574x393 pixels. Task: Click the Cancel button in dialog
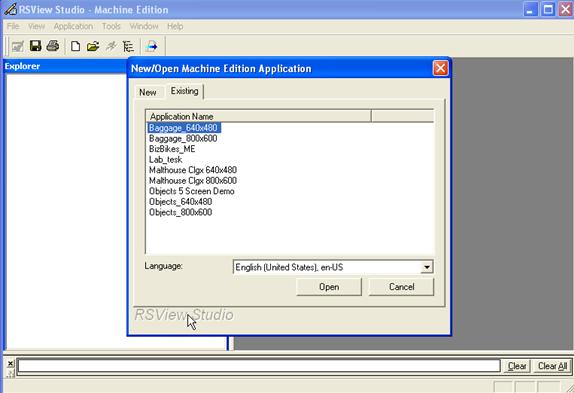(x=402, y=287)
